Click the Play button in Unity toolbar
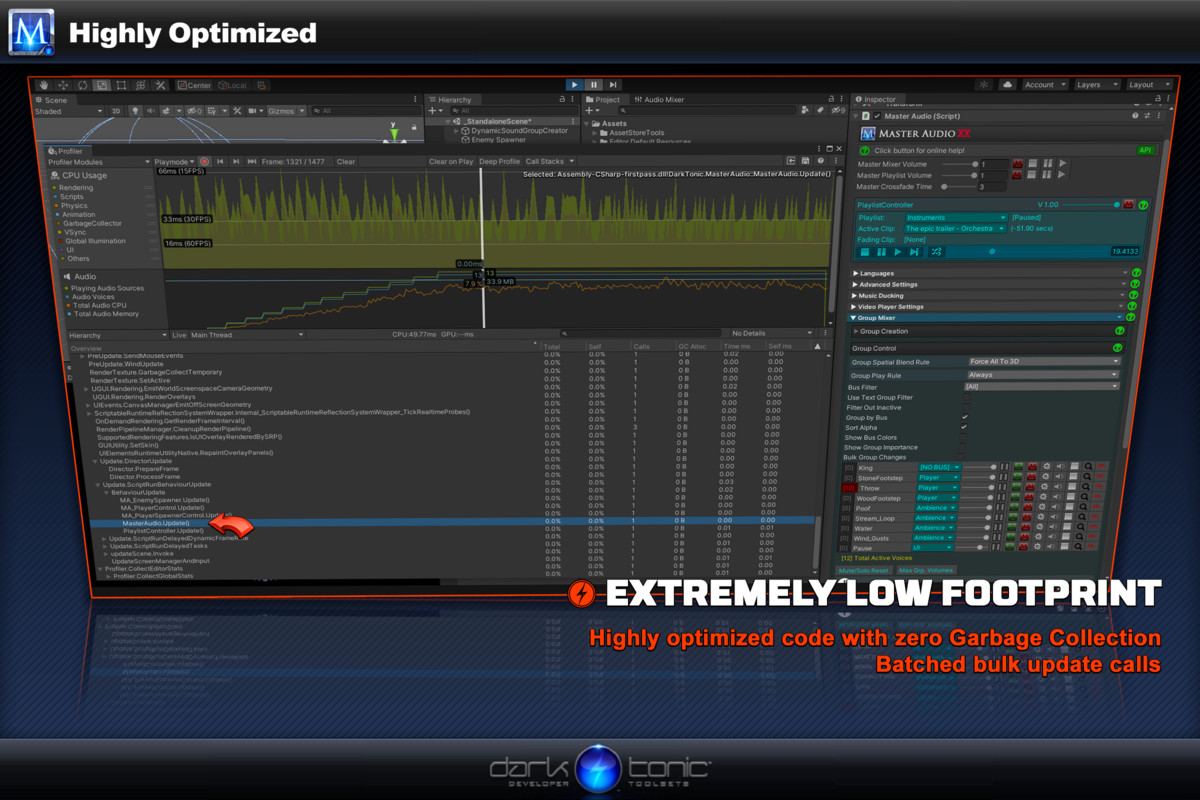The height and width of the screenshot is (800, 1200). tap(574, 85)
